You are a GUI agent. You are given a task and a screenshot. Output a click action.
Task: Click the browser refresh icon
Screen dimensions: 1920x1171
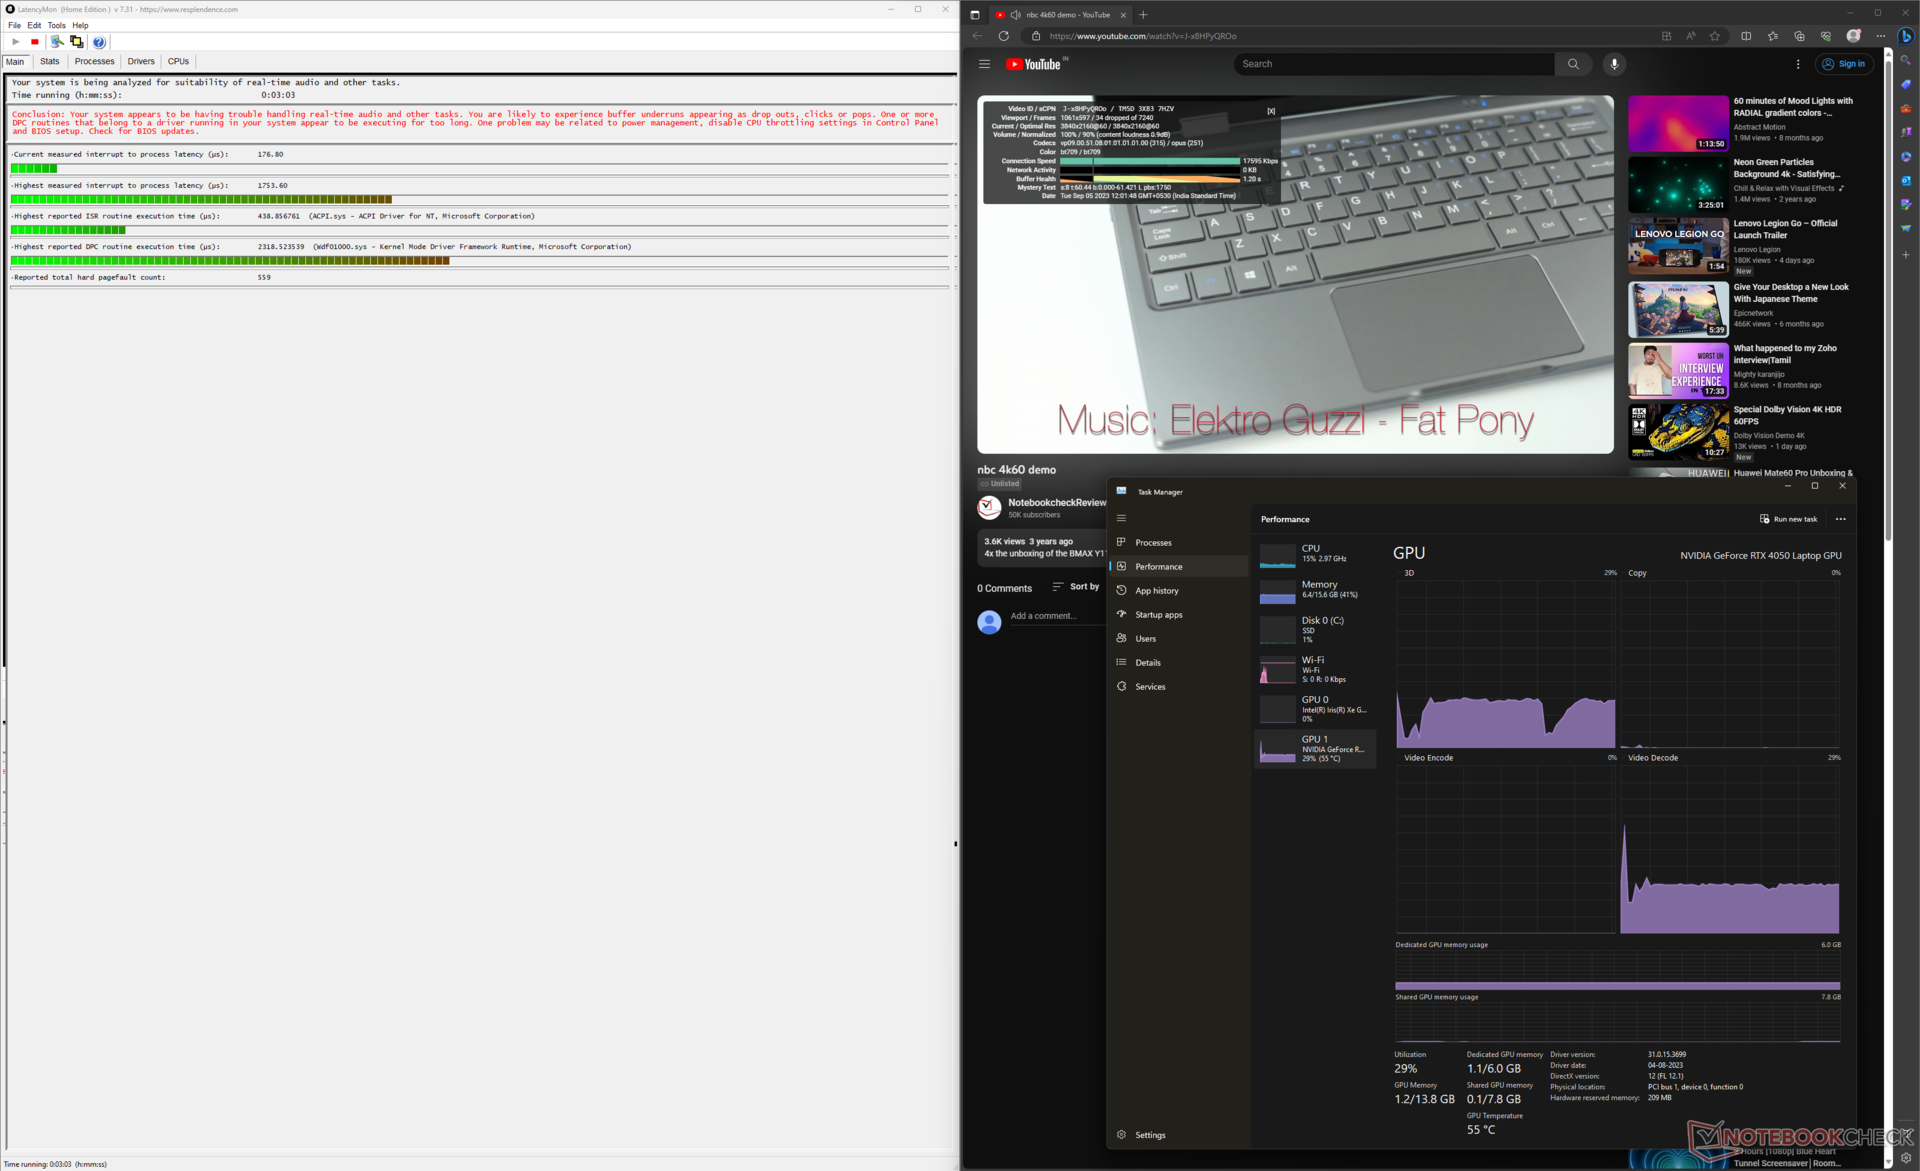(x=1004, y=36)
